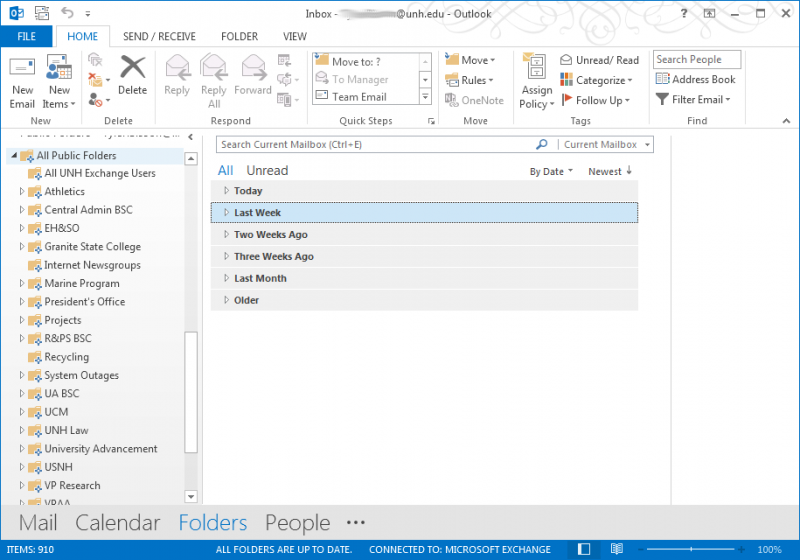
Task: Open Filter Email options
Action: (693, 99)
